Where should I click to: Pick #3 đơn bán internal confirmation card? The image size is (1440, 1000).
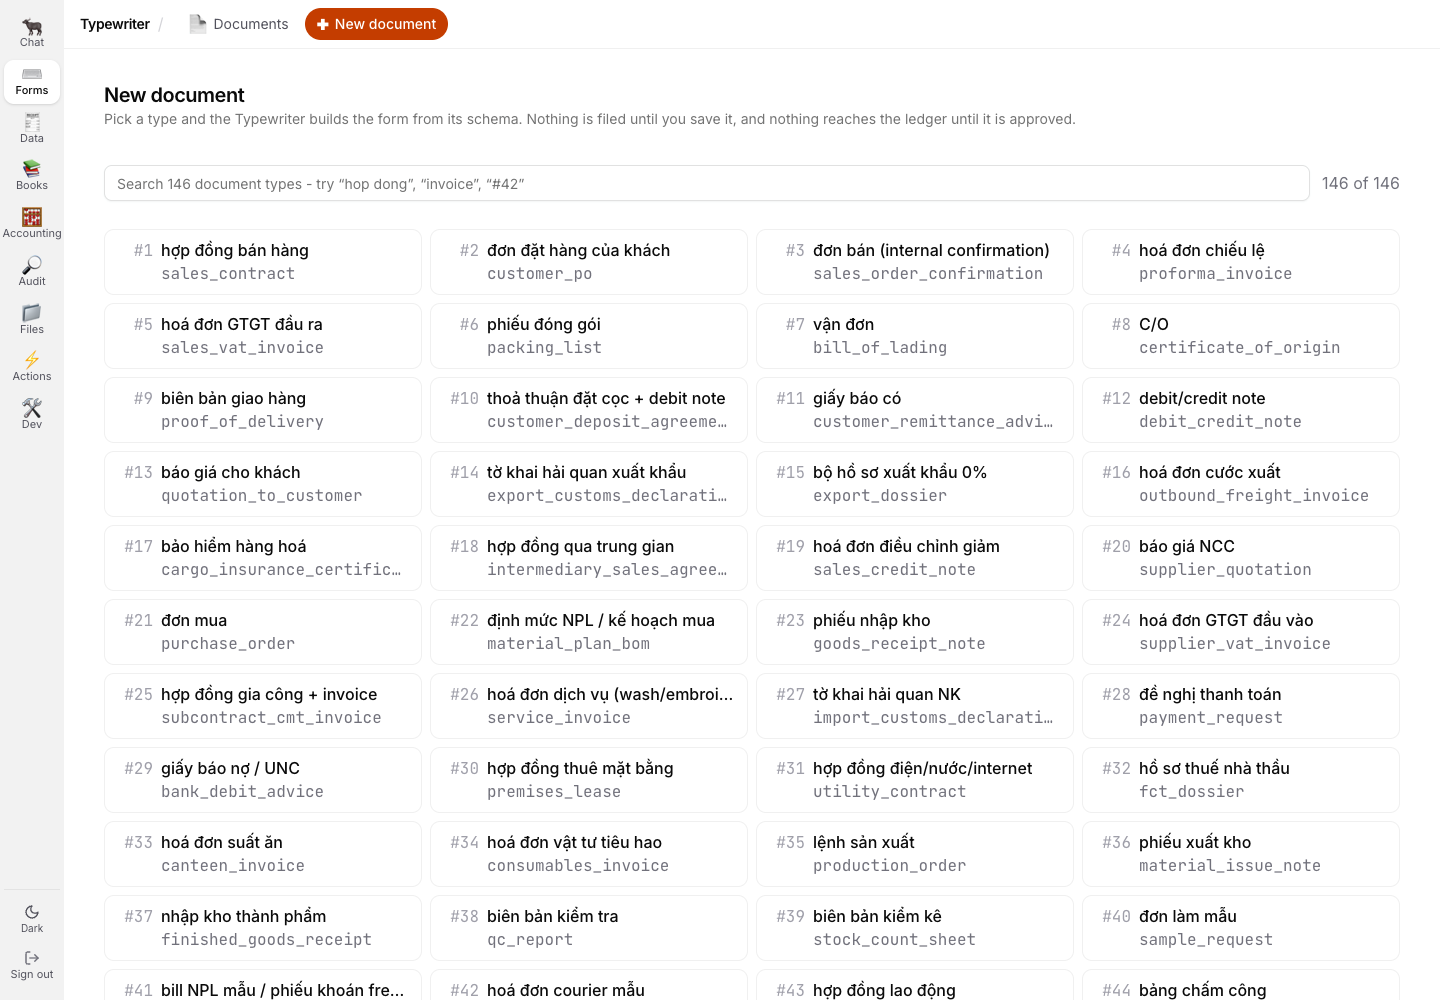tap(915, 262)
